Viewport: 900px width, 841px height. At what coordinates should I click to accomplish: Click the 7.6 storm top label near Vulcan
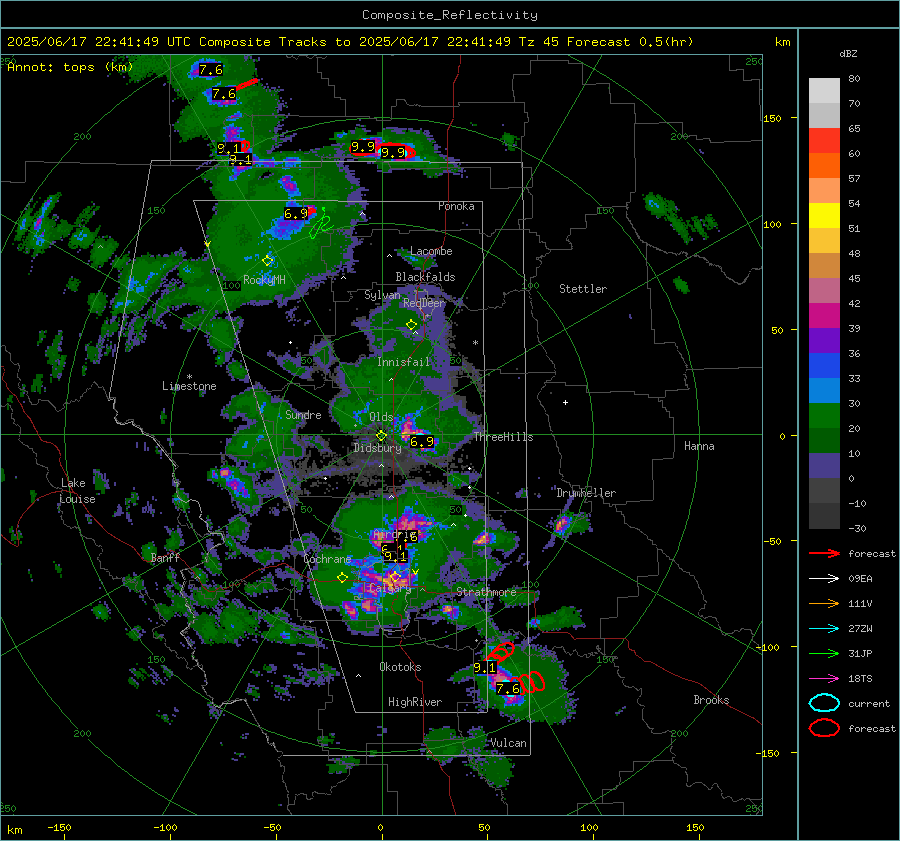[x=507, y=688]
